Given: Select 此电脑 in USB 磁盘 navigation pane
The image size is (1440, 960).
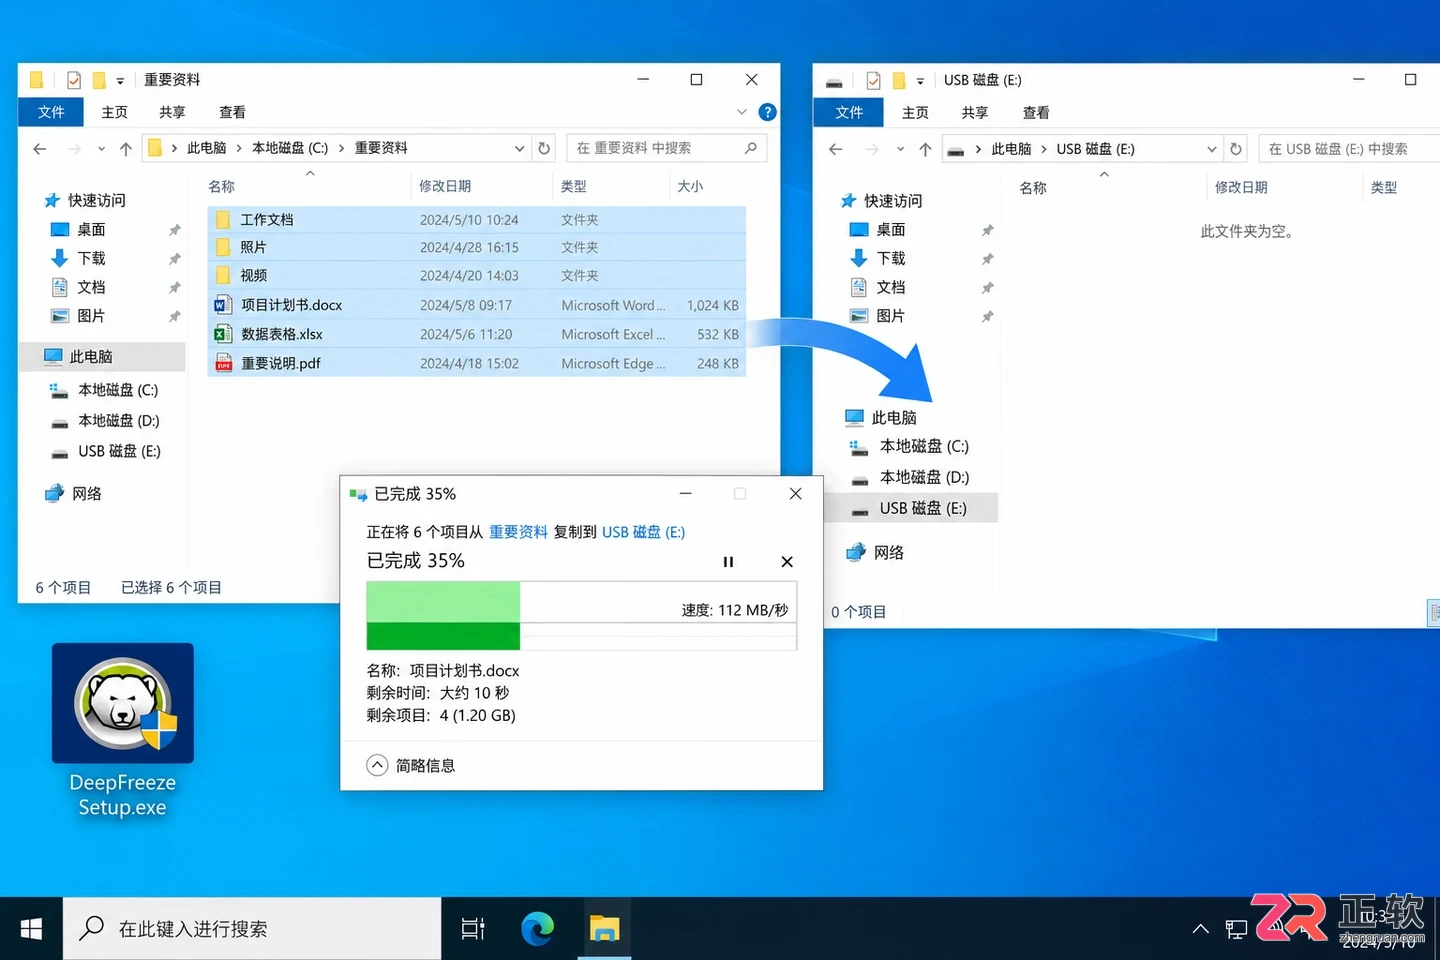Looking at the screenshot, I should click(893, 417).
